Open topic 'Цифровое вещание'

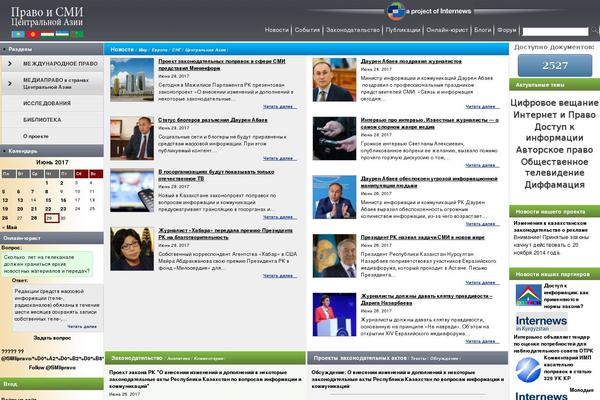pyautogui.click(x=554, y=103)
